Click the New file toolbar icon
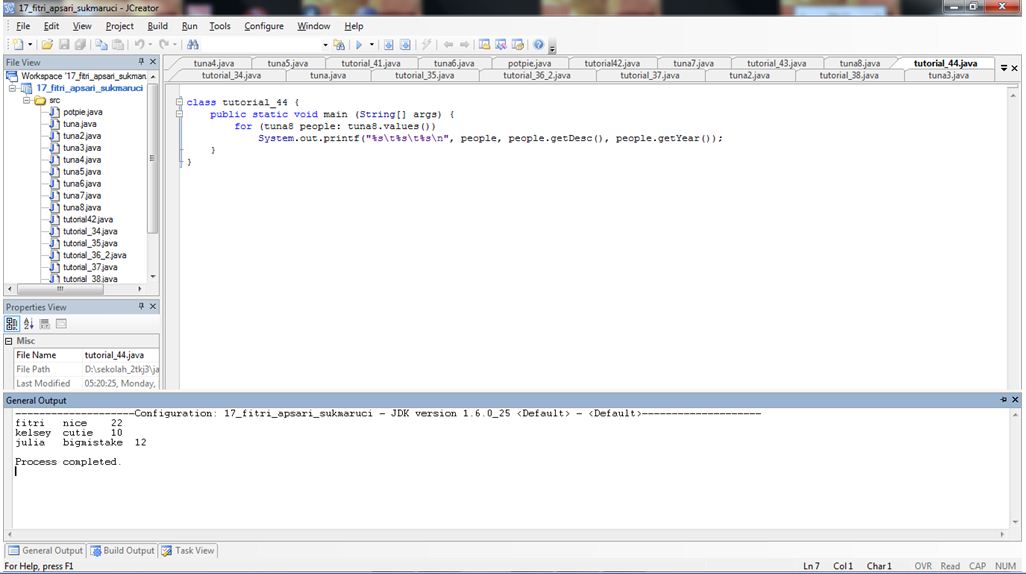This screenshot has width=1026, height=574. pyautogui.click(x=18, y=45)
